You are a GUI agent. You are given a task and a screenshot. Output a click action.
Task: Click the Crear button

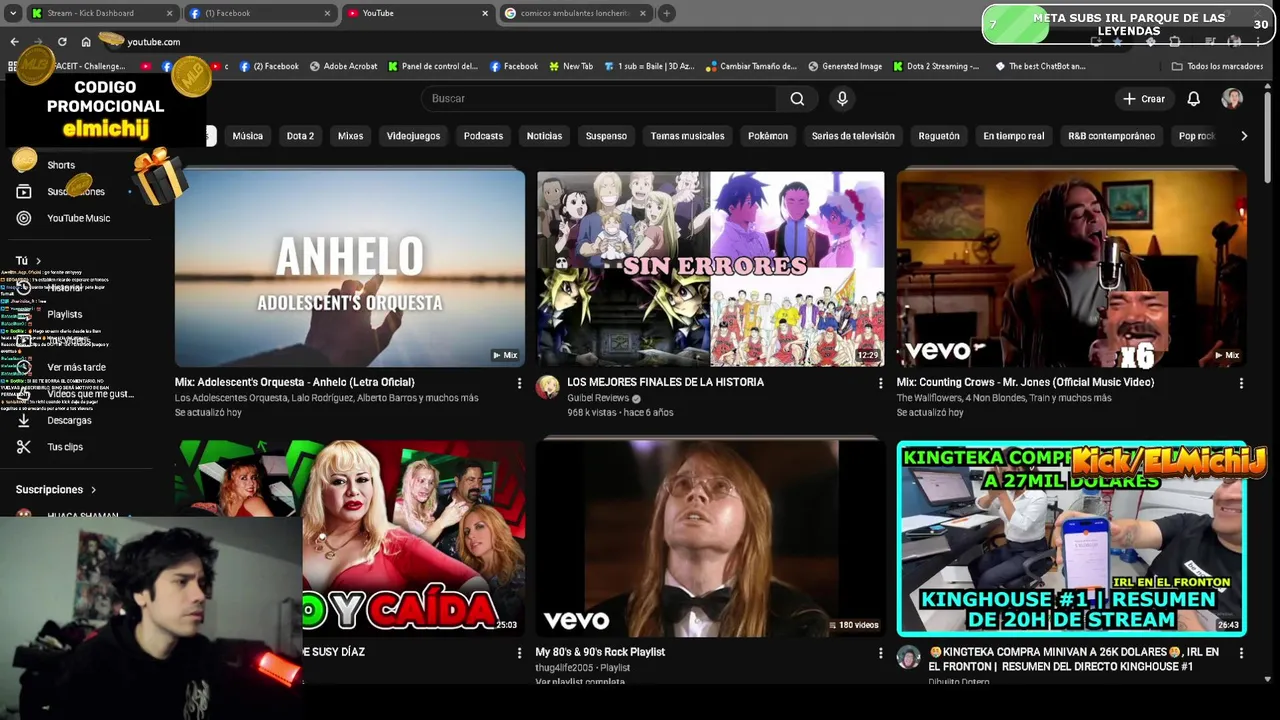tap(1144, 98)
